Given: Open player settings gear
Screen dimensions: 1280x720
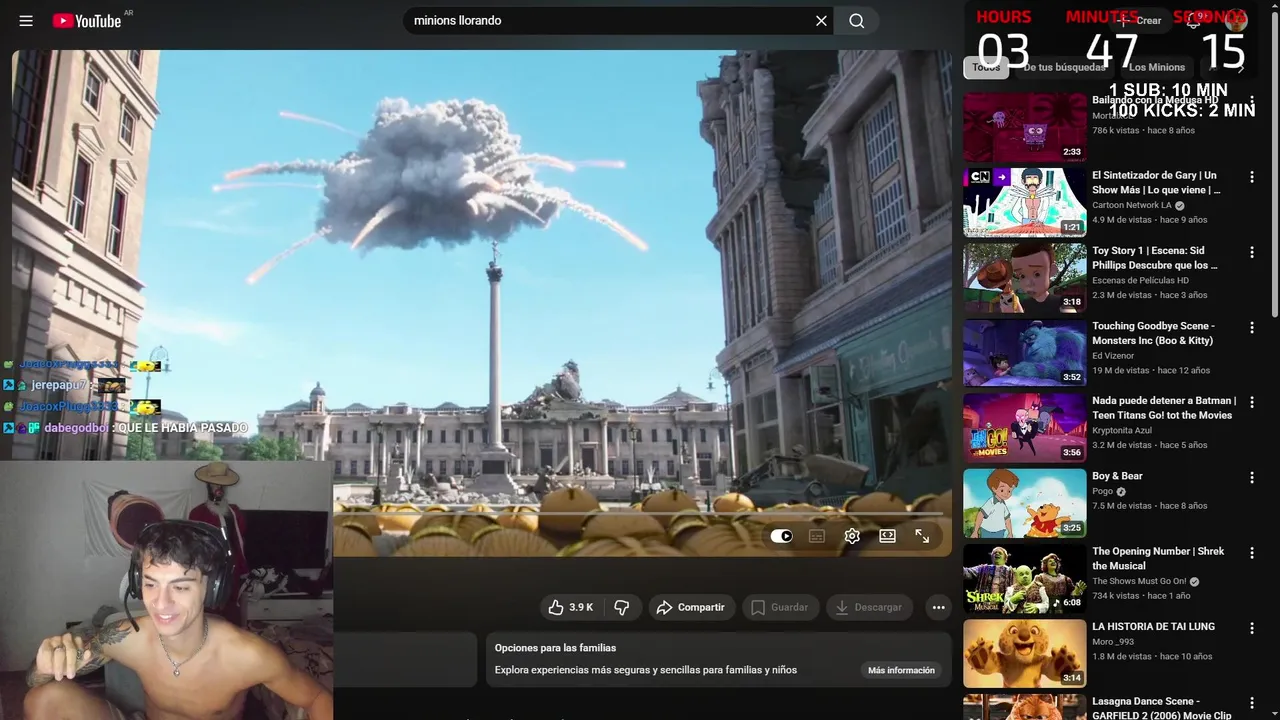Looking at the screenshot, I should [x=852, y=536].
